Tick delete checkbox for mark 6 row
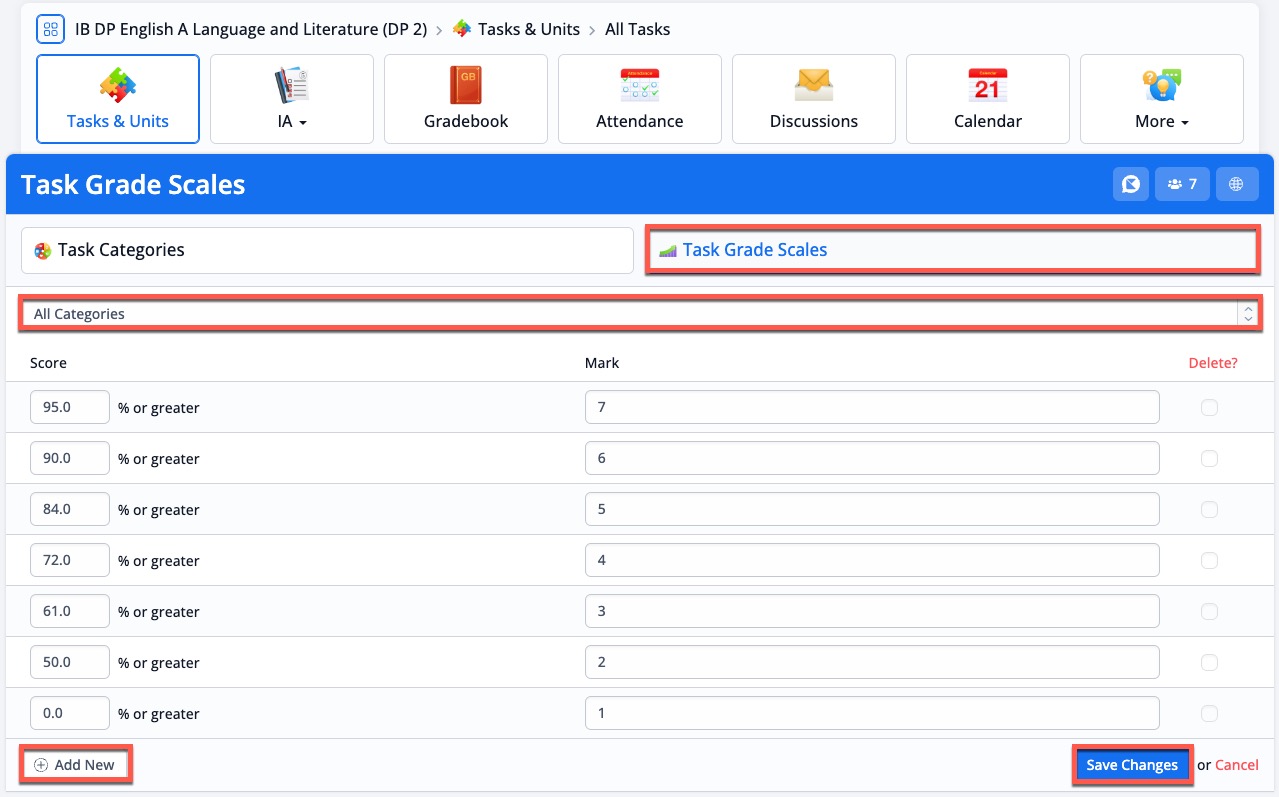The image size is (1279, 797). (x=1209, y=458)
